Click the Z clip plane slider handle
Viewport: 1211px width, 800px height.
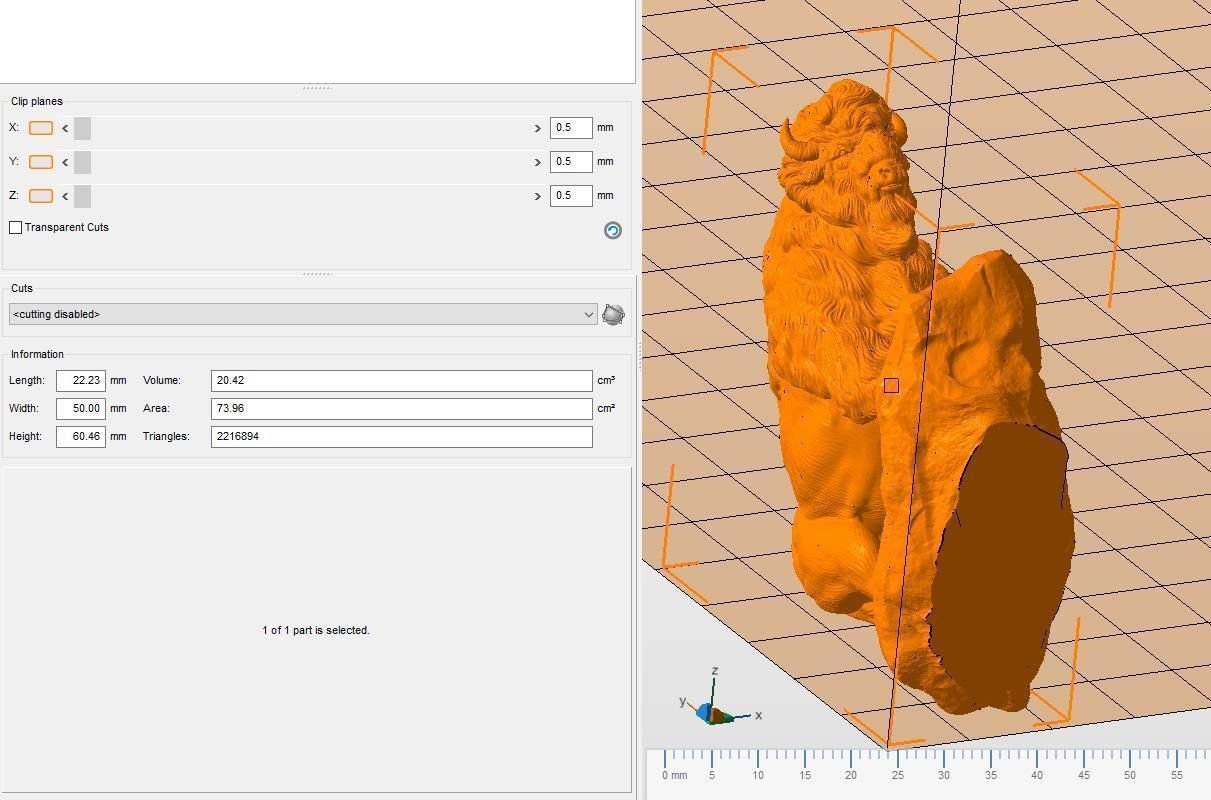[82, 196]
